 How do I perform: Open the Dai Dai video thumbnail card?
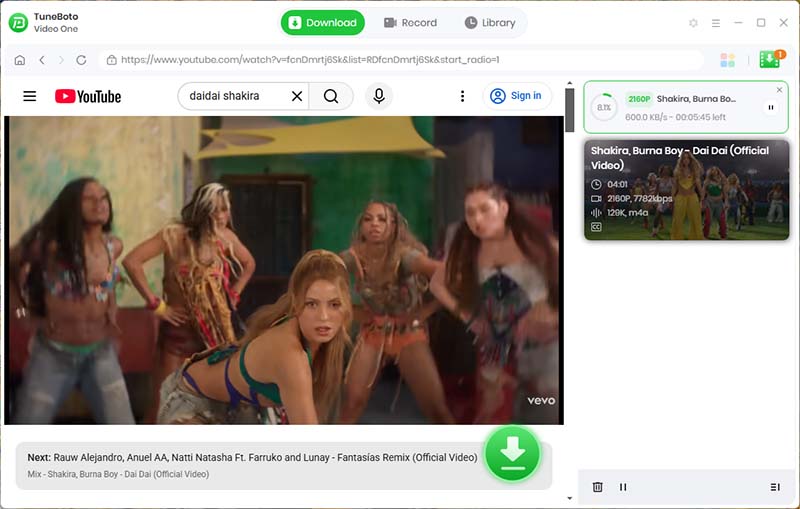tap(687, 190)
